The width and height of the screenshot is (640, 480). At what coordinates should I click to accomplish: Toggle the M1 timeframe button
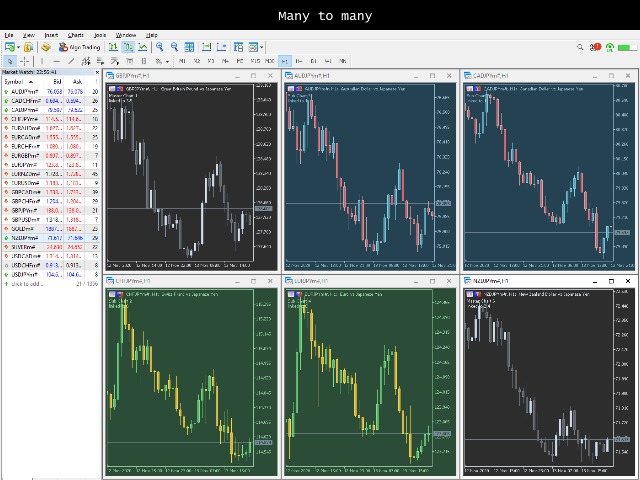tap(182, 61)
